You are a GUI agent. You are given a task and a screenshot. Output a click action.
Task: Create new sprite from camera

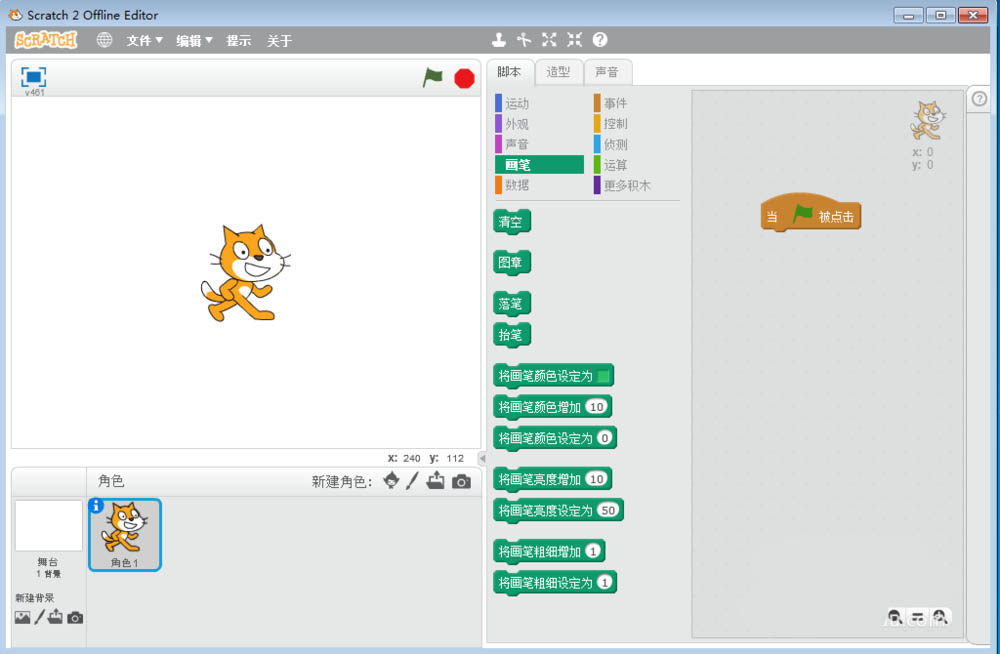461,482
